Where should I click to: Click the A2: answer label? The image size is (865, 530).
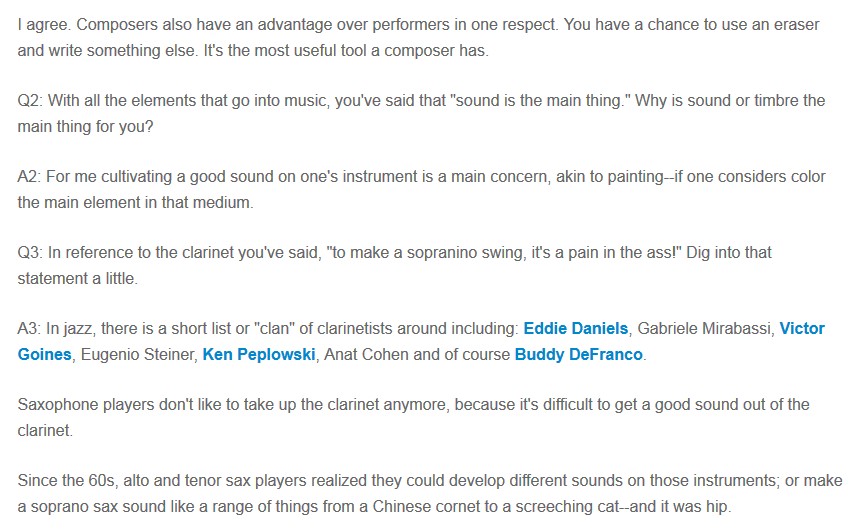tap(29, 177)
